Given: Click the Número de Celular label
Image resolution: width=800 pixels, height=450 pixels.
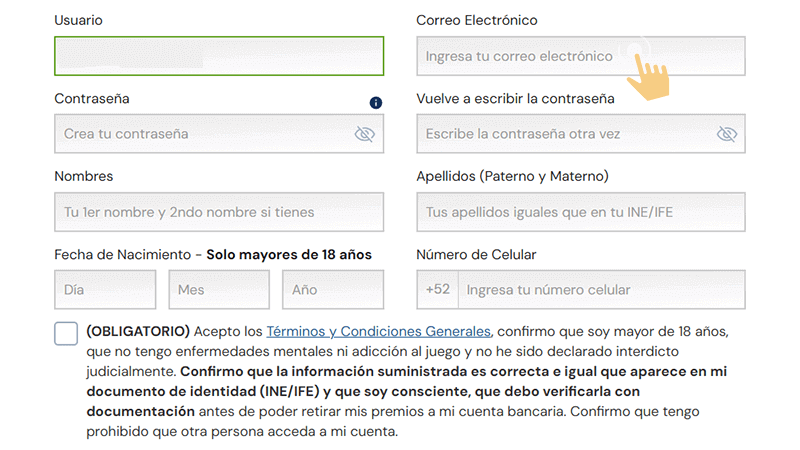Looking at the screenshot, I should [476, 255].
